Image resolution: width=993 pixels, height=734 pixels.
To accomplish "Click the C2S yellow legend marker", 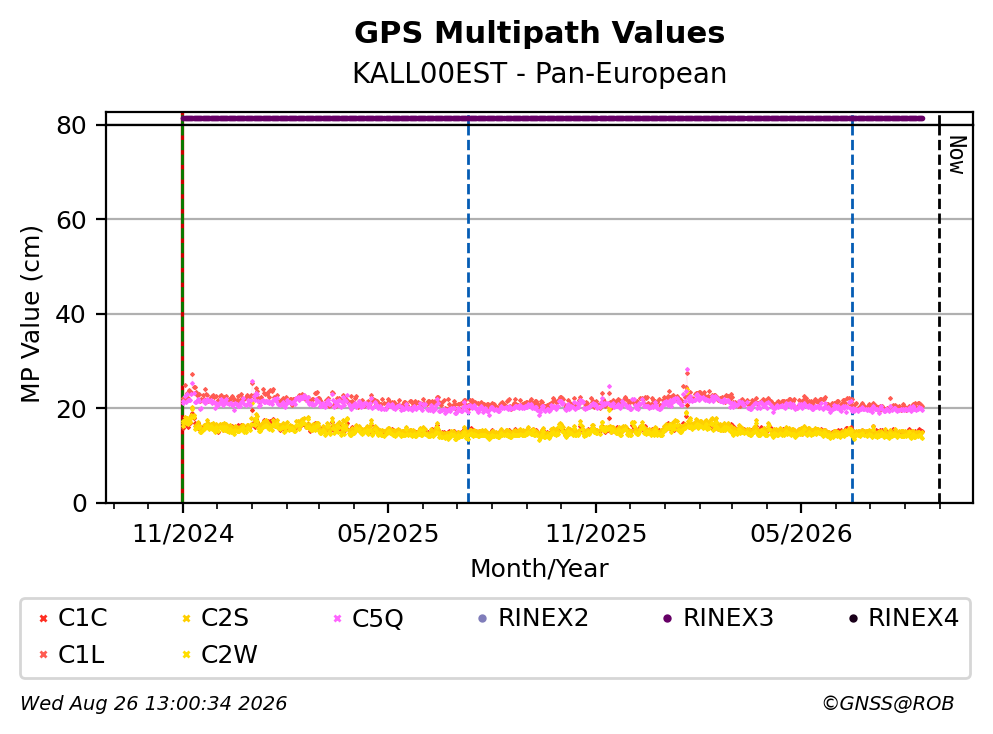I will click(186, 618).
